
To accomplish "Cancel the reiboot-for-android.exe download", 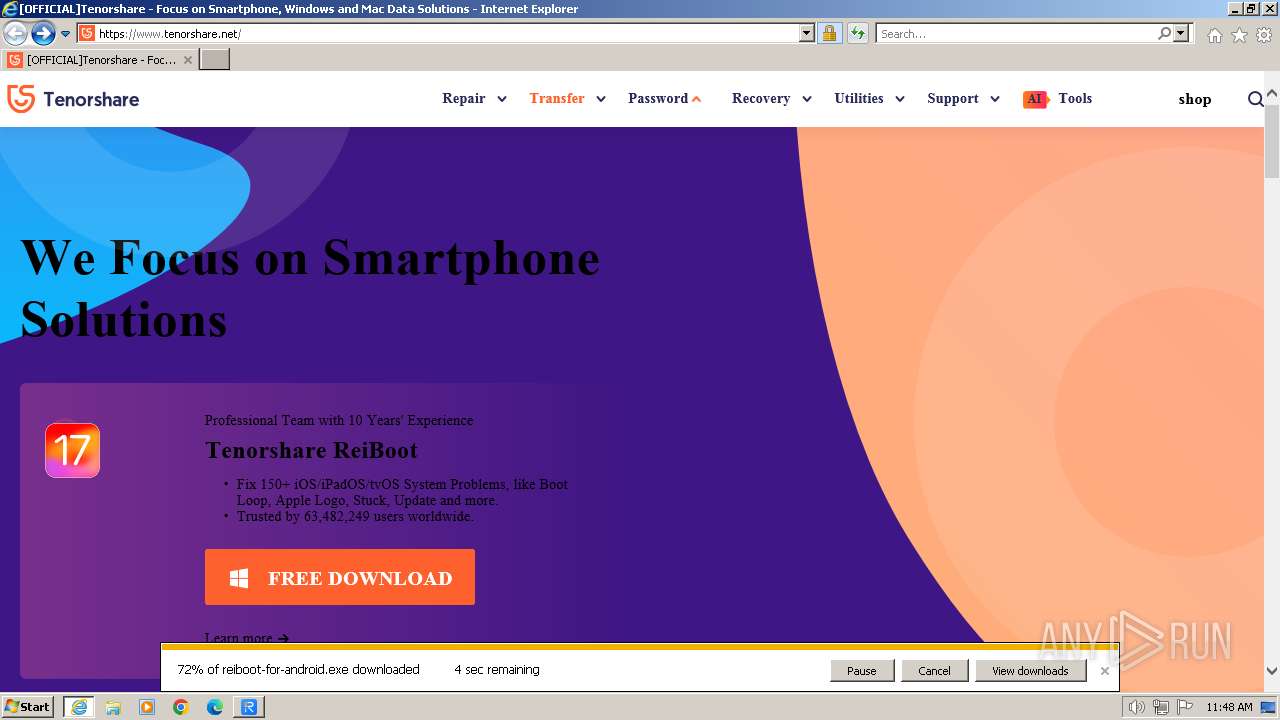I will coord(935,671).
